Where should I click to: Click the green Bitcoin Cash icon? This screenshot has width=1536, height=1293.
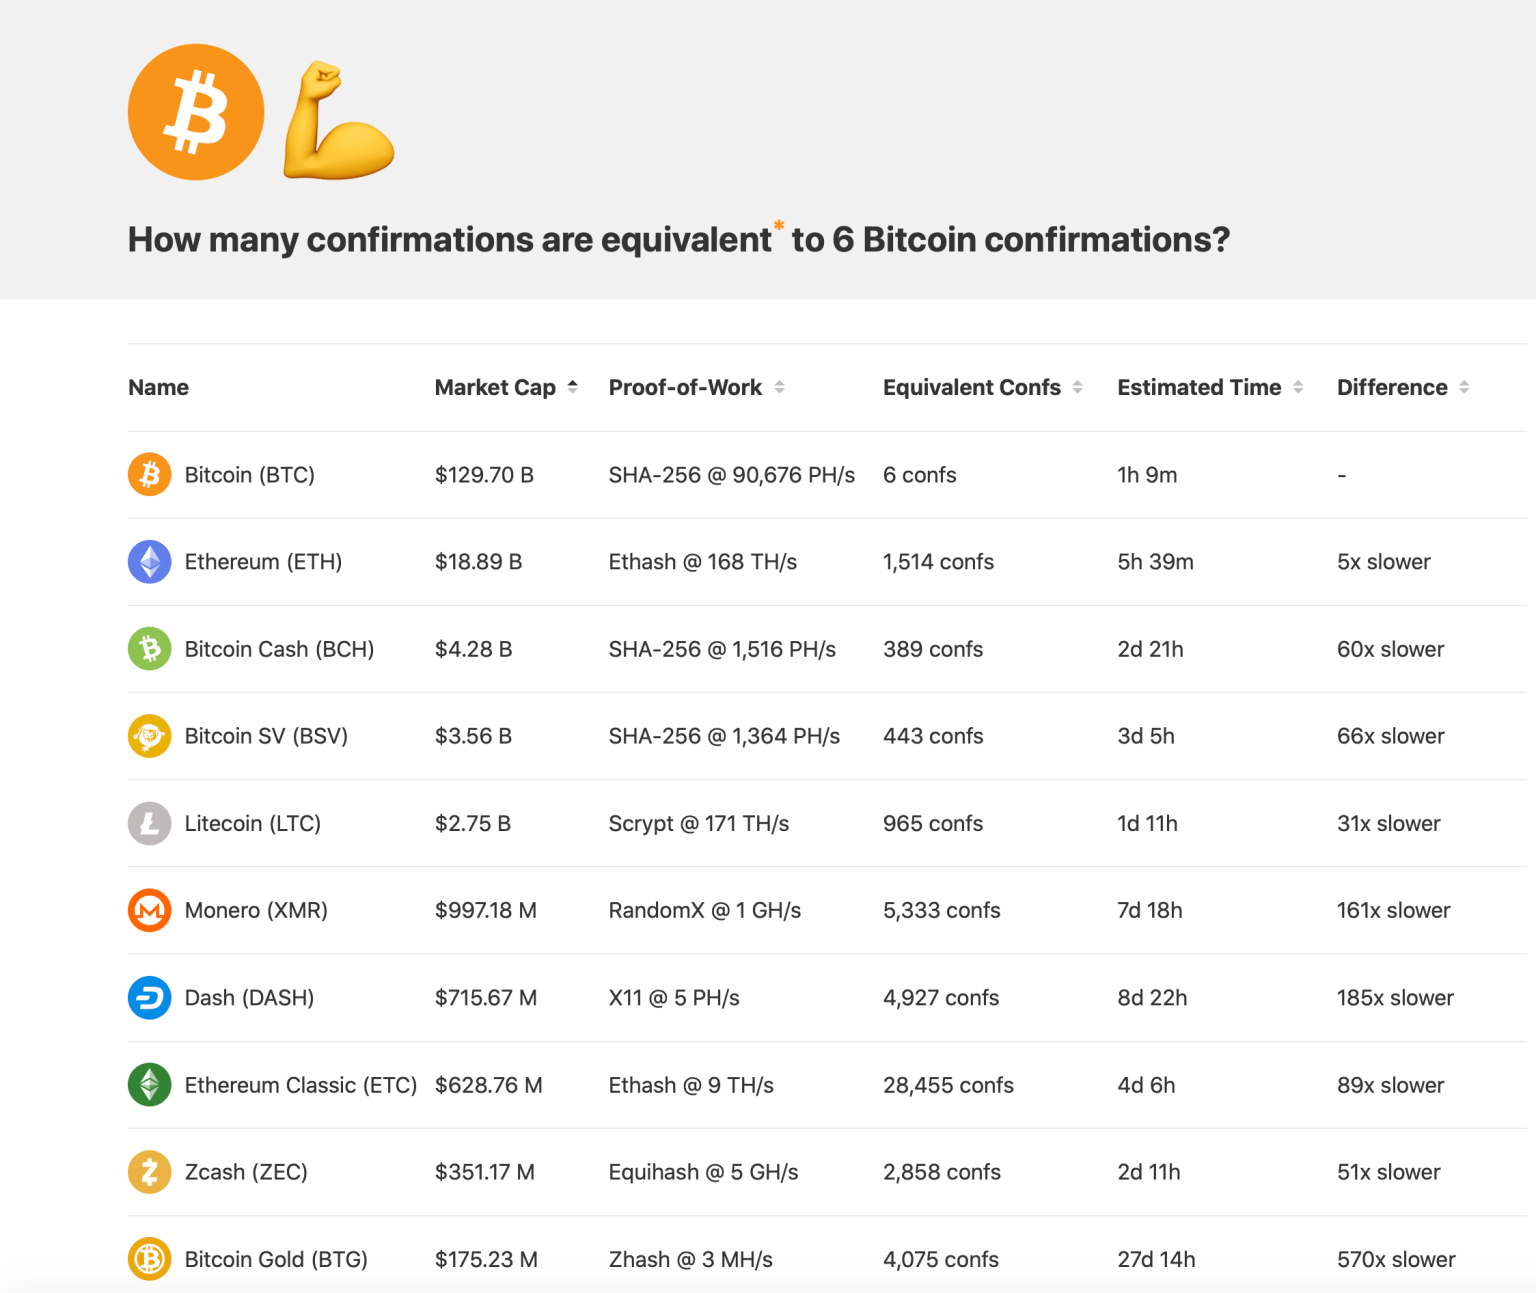pyautogui.click(x=150, y=649)
